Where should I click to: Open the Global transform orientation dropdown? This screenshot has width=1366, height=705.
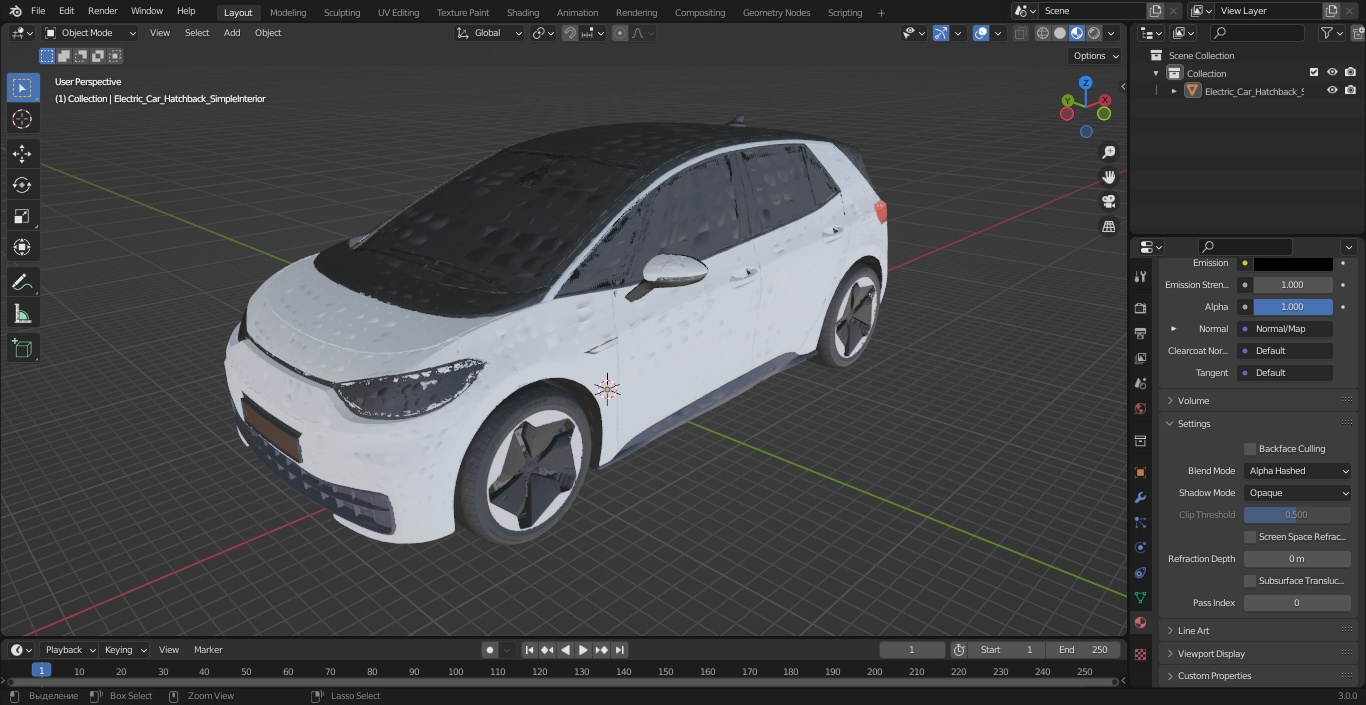click(x=489, y=33)
